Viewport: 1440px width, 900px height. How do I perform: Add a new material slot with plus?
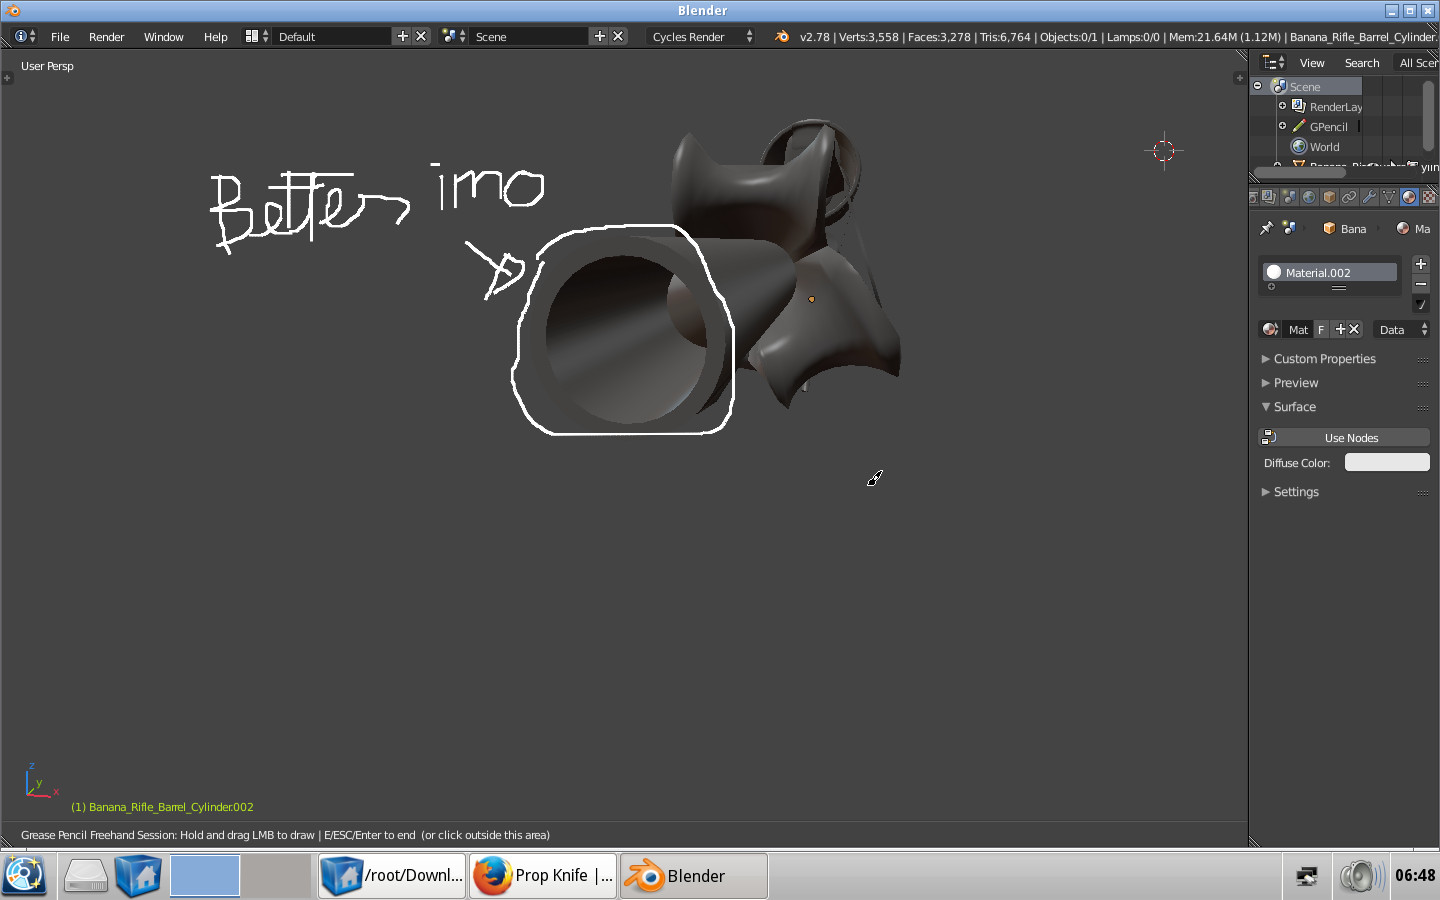pyautogui.click(x=1421, y=264)
